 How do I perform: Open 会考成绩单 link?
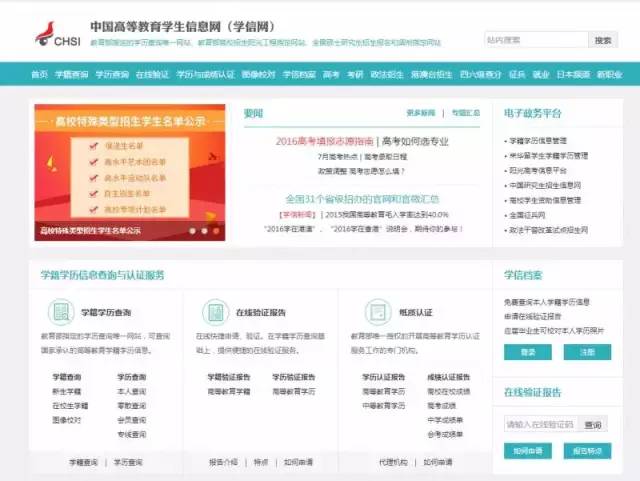445,434
